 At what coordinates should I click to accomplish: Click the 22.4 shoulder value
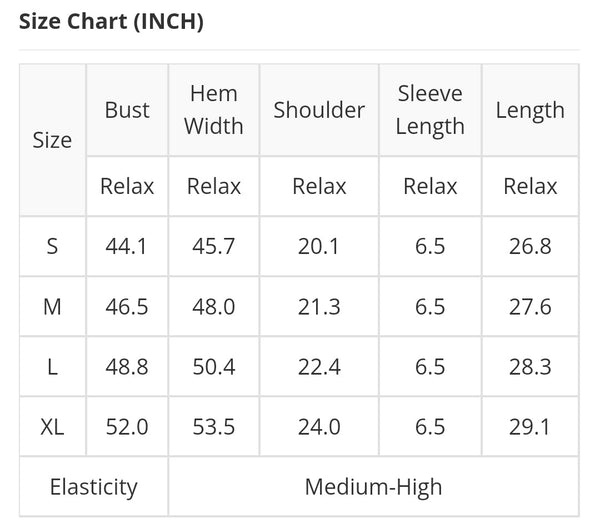[319, 367]
